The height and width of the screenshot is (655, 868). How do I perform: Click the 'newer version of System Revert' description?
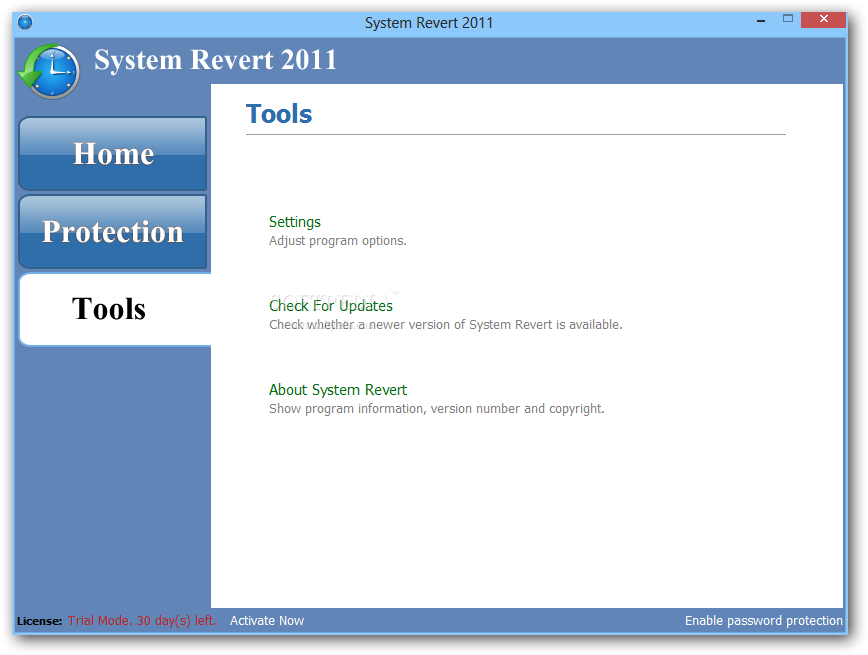446,324
